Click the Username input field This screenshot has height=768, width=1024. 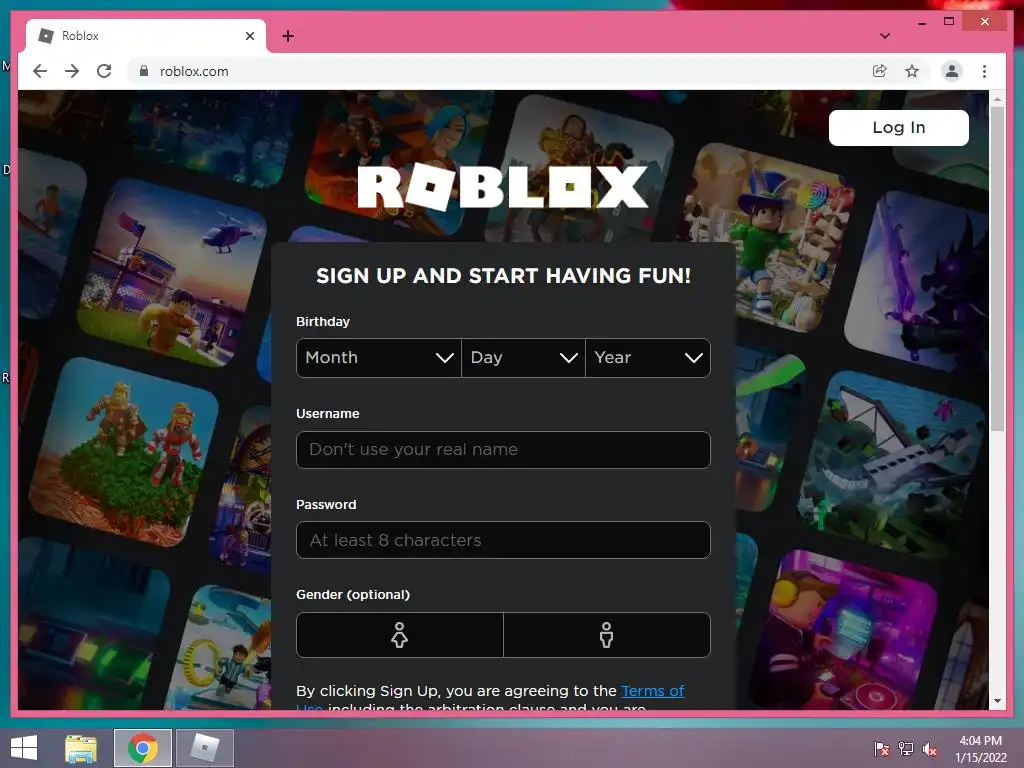coord(503,450)
